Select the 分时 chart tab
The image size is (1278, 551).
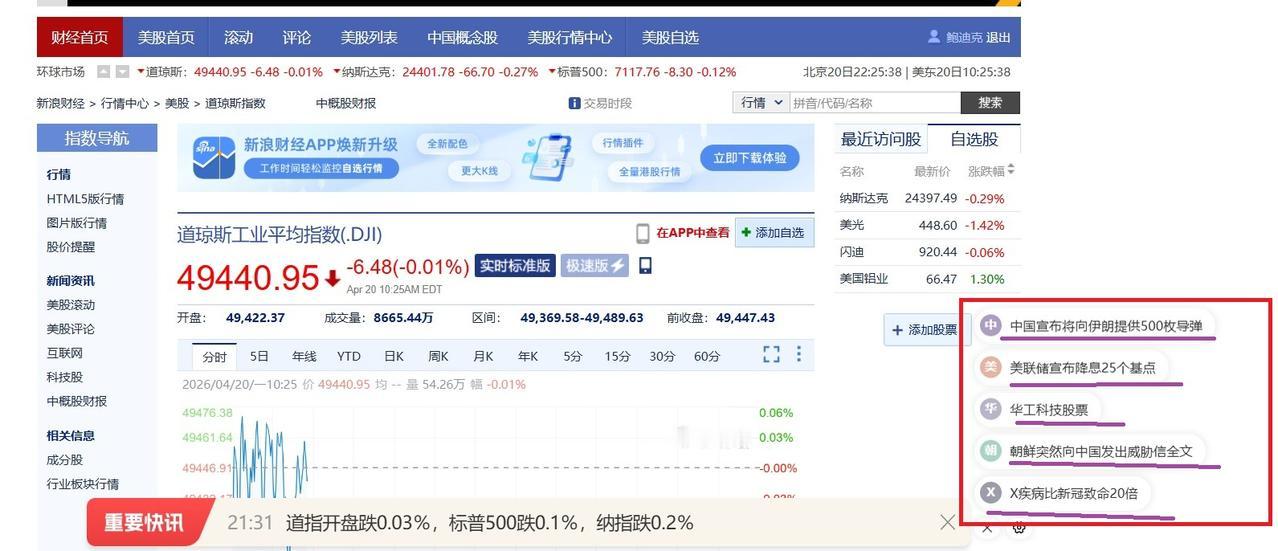click(x=214, y=356)
